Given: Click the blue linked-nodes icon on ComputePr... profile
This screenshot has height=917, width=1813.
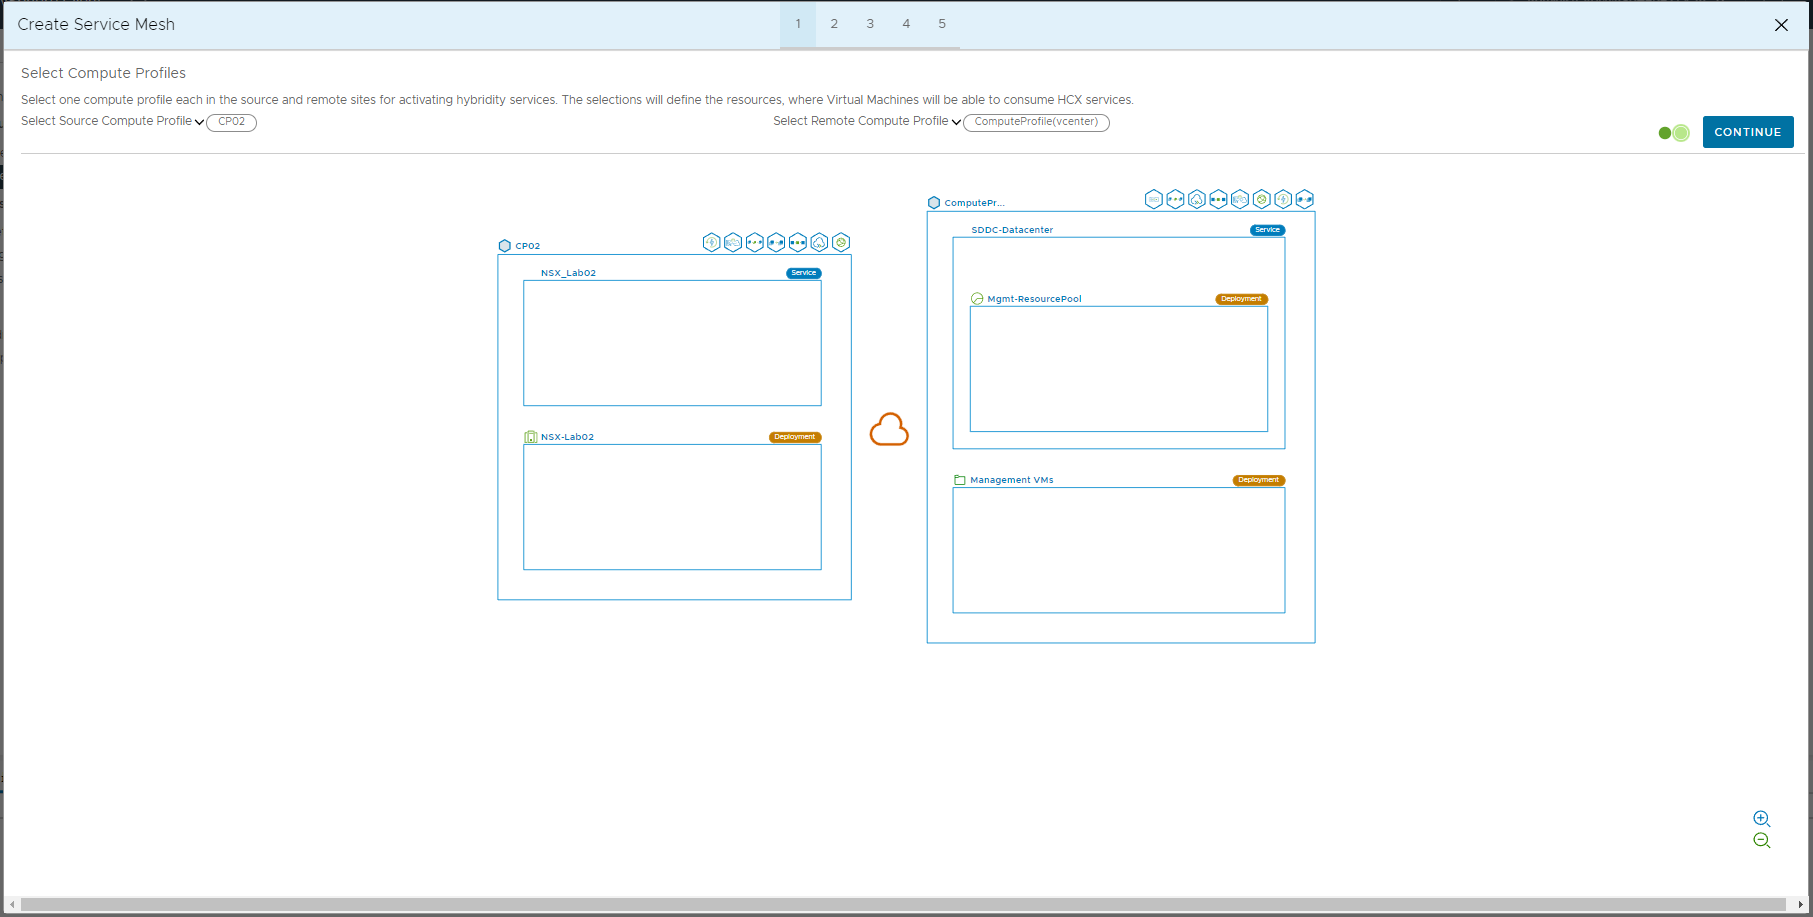Looking at the screenshot, I should [1305, 199].
